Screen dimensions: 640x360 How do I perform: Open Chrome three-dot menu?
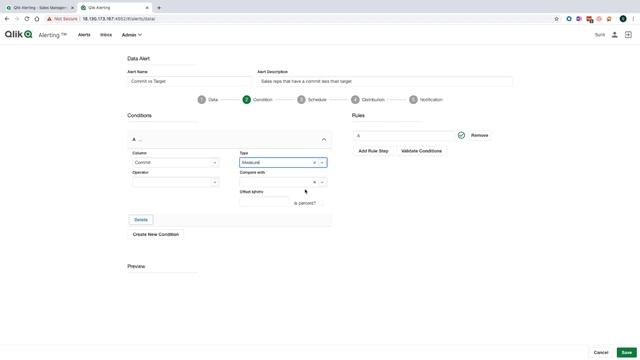[x=633, y=19]
